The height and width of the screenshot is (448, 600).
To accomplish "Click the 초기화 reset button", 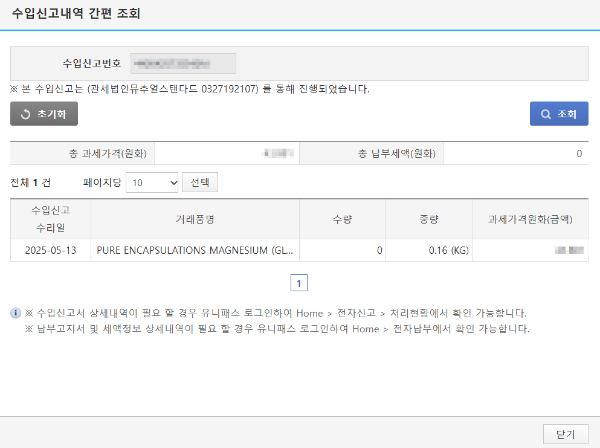I will 44,114.
